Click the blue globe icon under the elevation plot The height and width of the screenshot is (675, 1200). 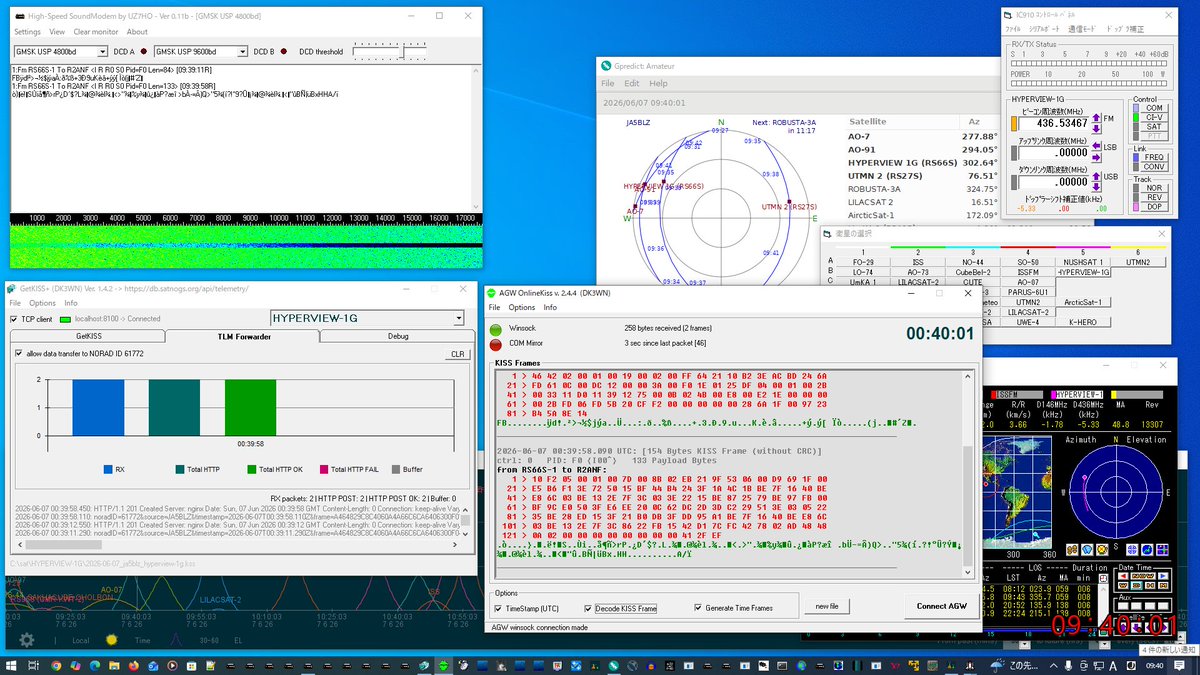coord(1147,550)
